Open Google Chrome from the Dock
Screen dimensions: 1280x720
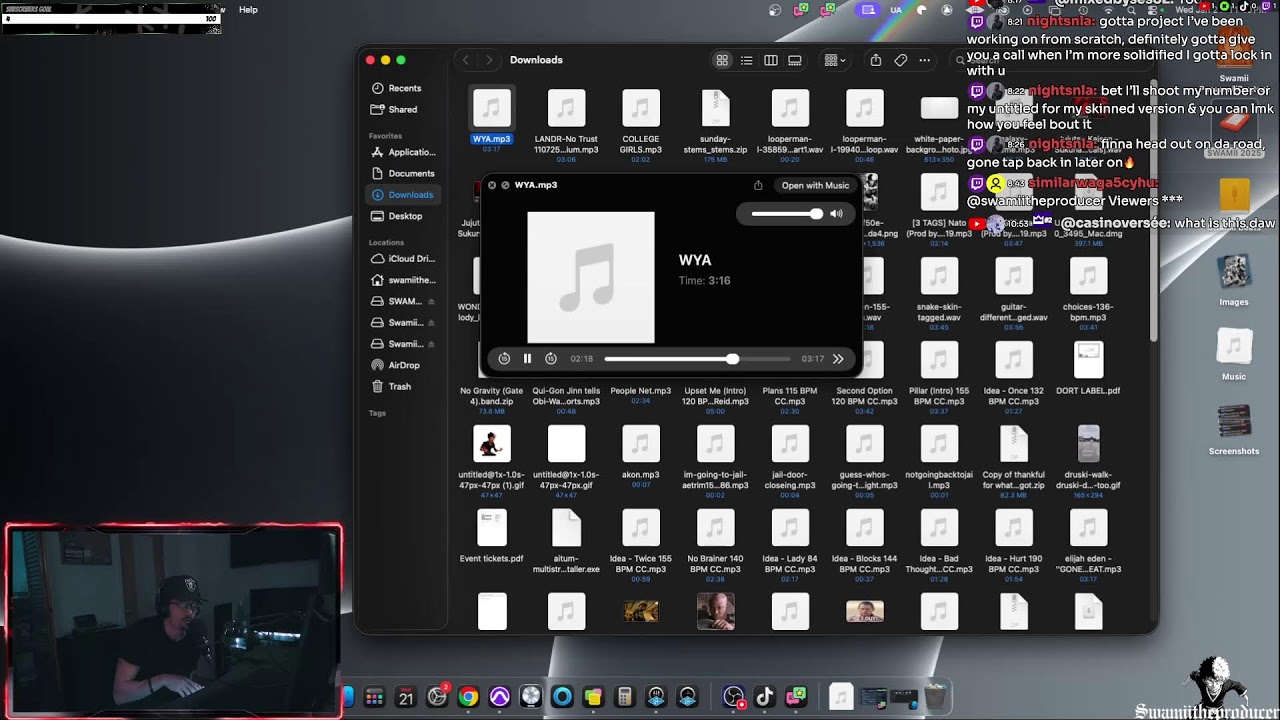pos(468,697)
